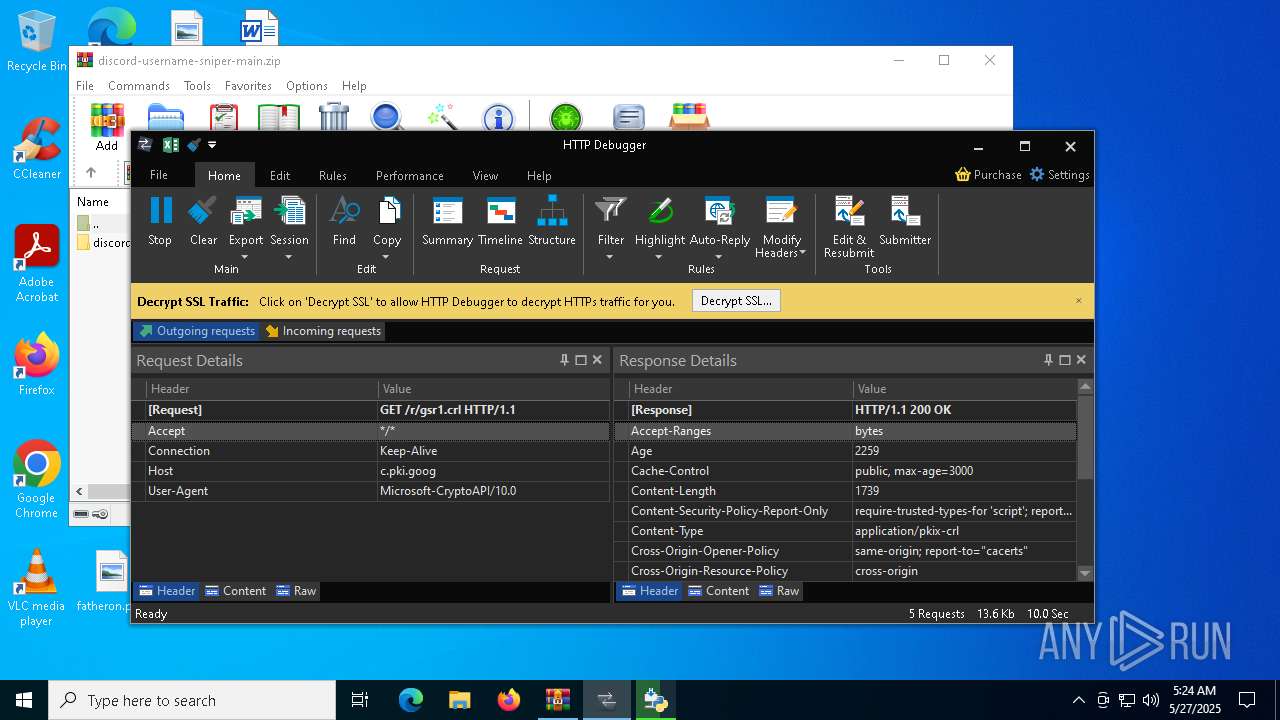The height and width of the screenshot is (720, 1280).
Task: Open the Submitter tool
Action: 905,221
